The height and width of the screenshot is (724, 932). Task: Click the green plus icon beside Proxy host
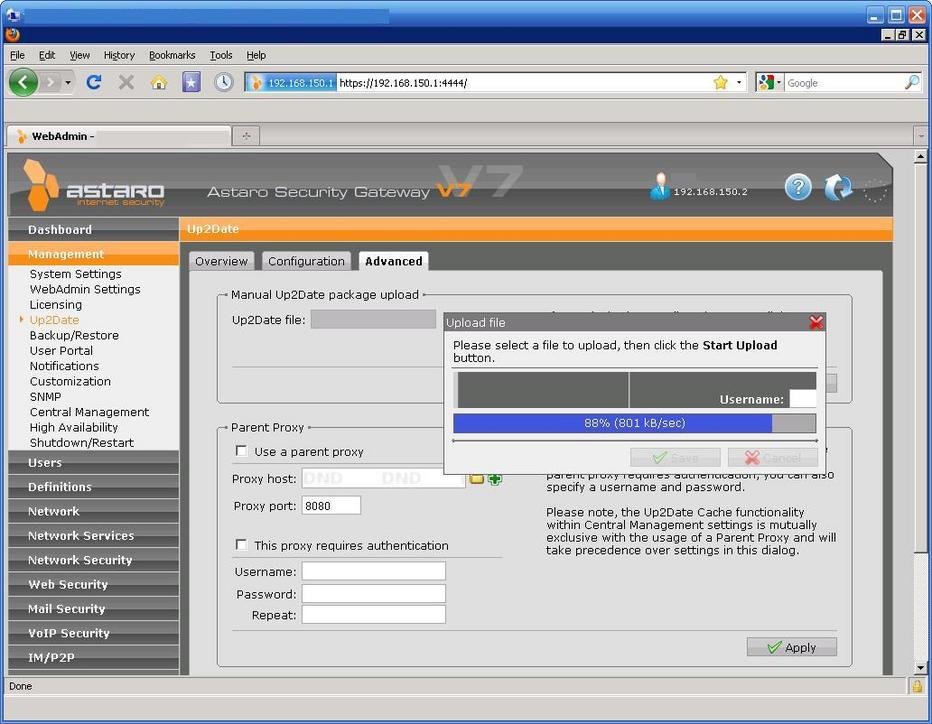point(495,479)
